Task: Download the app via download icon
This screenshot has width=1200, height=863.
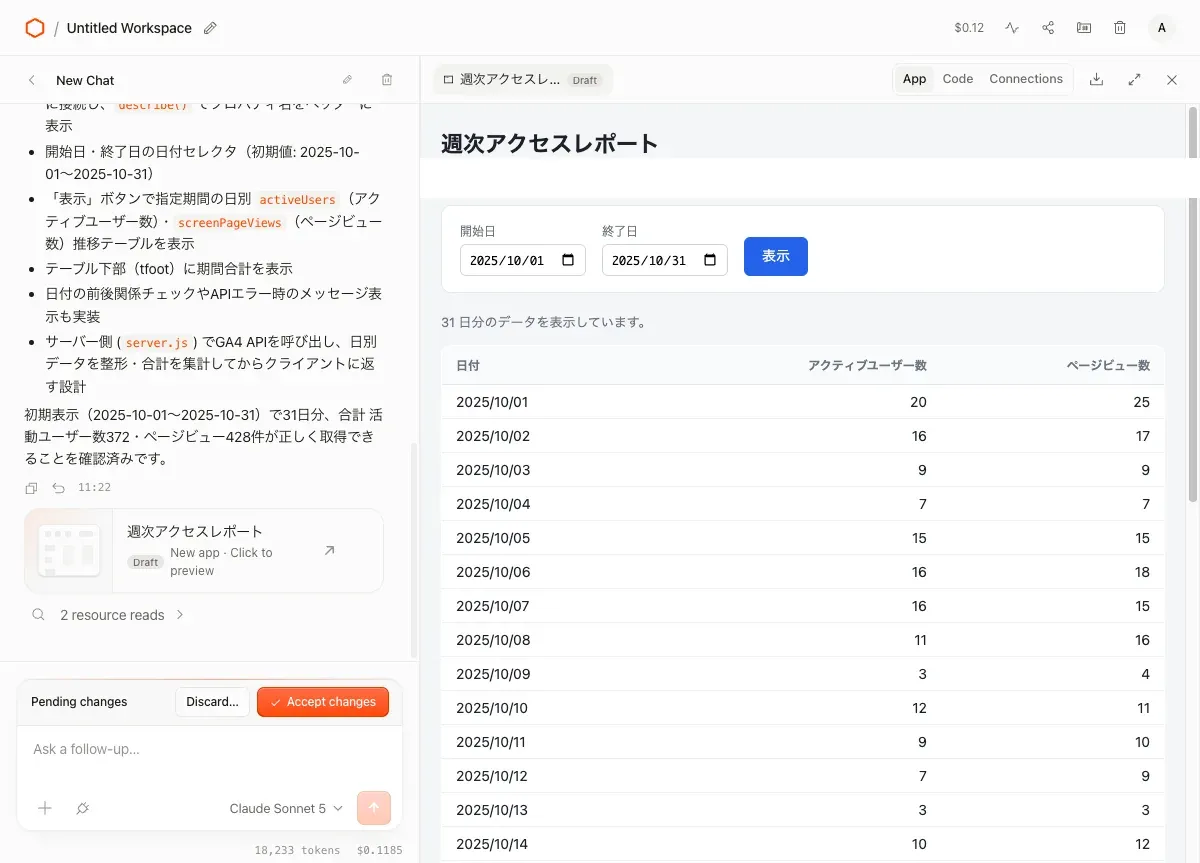Action: [1096, 79]
